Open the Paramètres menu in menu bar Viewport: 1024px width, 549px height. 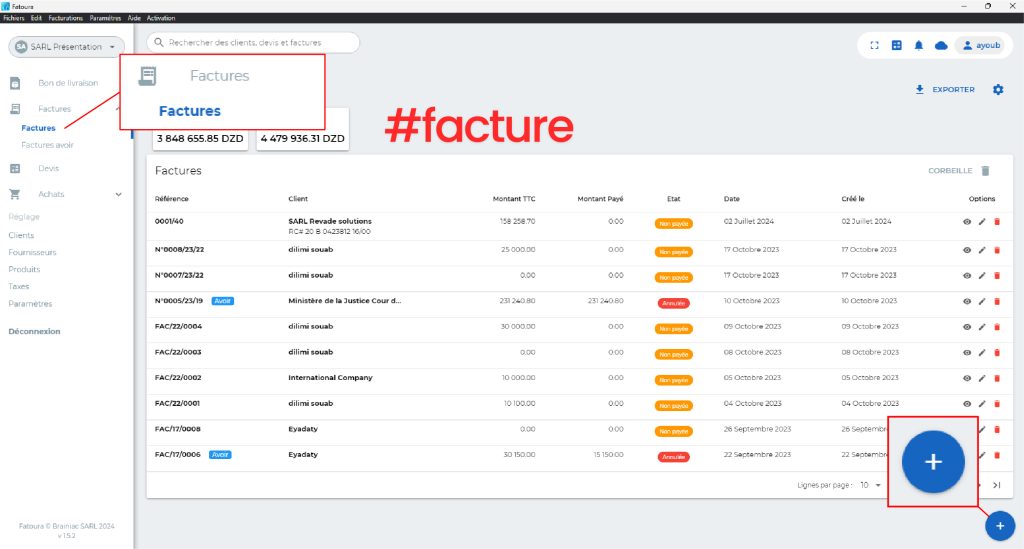(x=105, y=18)
